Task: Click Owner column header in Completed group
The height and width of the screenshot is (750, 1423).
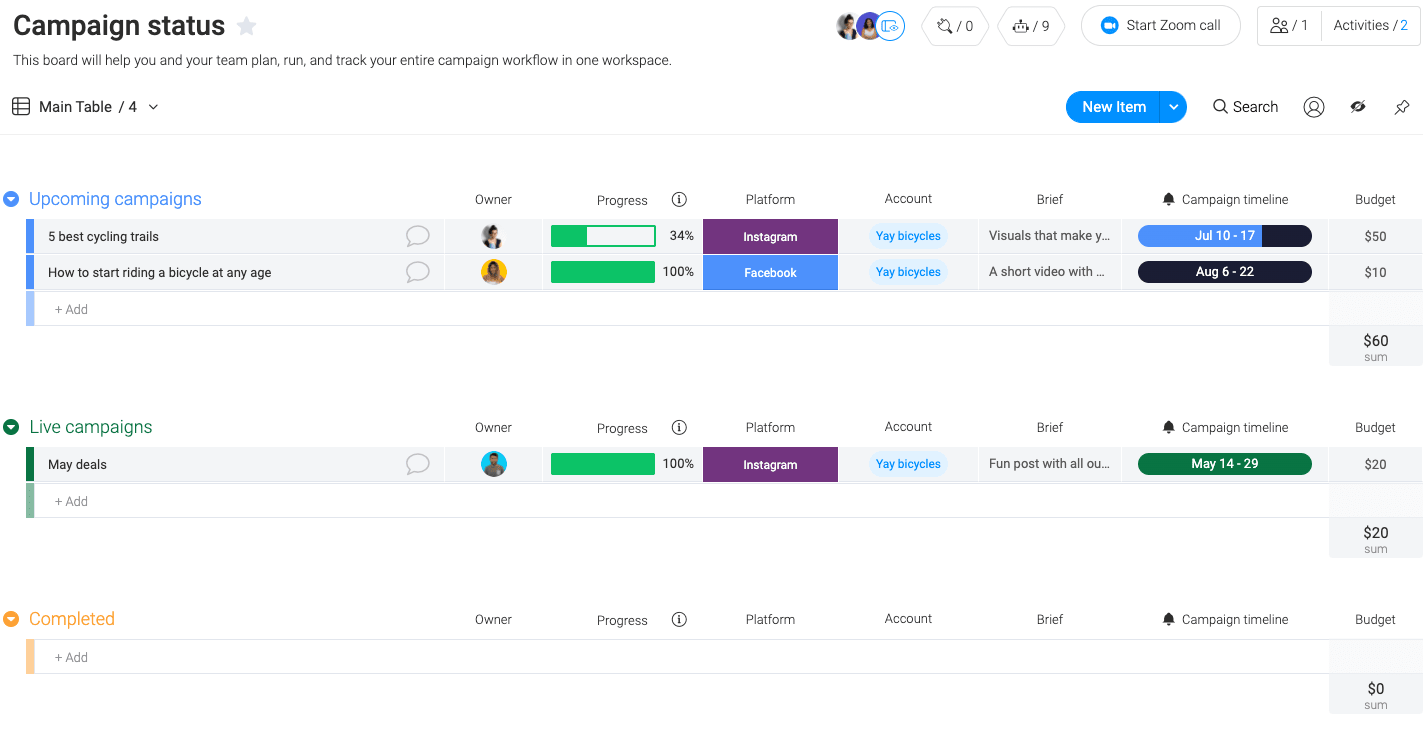Action: pyautogui.click(x=493, y=619)
